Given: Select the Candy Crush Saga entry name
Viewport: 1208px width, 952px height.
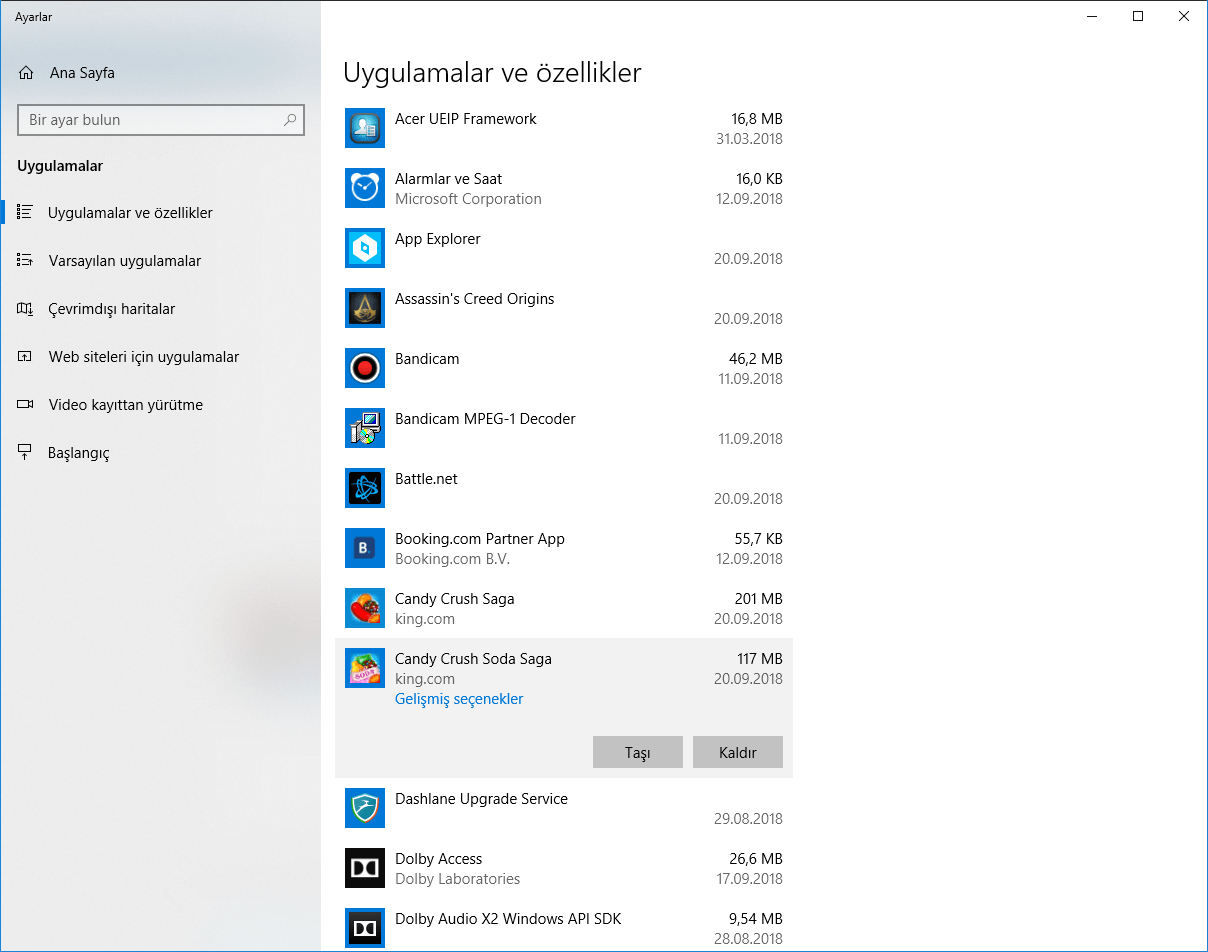Looking at the screenshot, I should tap(455, 599).
